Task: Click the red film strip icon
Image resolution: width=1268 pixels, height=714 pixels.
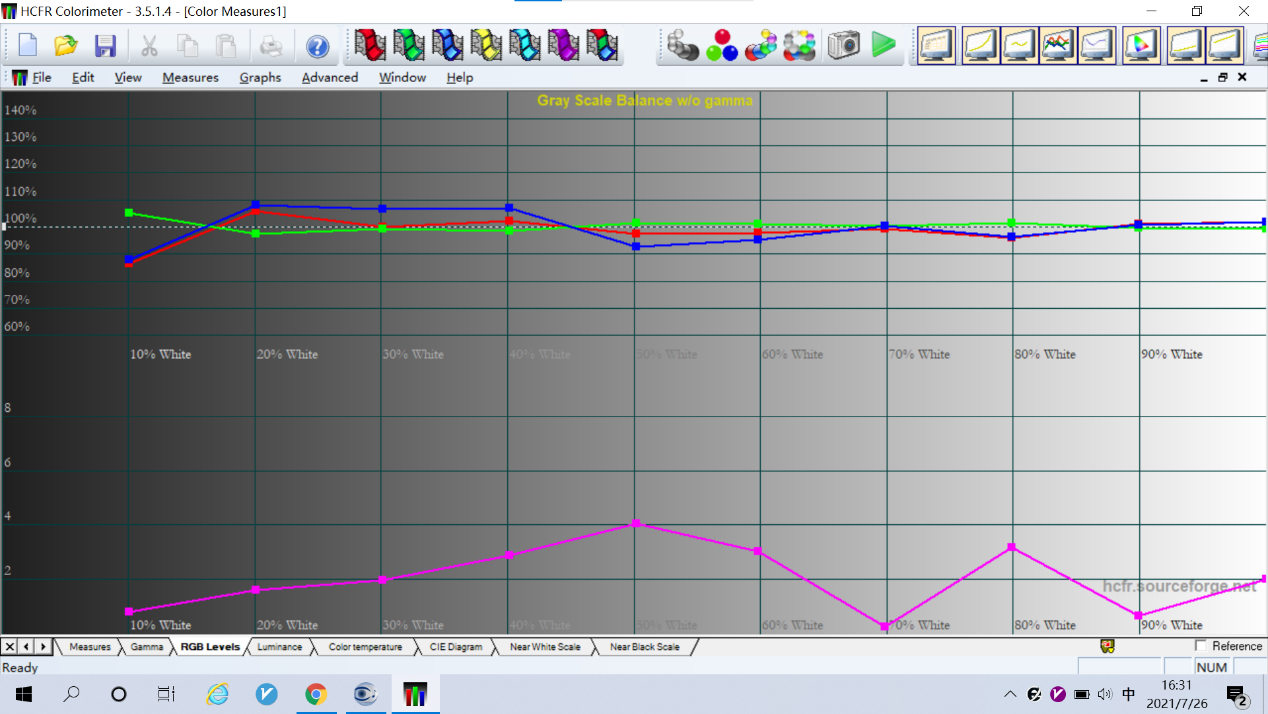Action: coord(370,46)
